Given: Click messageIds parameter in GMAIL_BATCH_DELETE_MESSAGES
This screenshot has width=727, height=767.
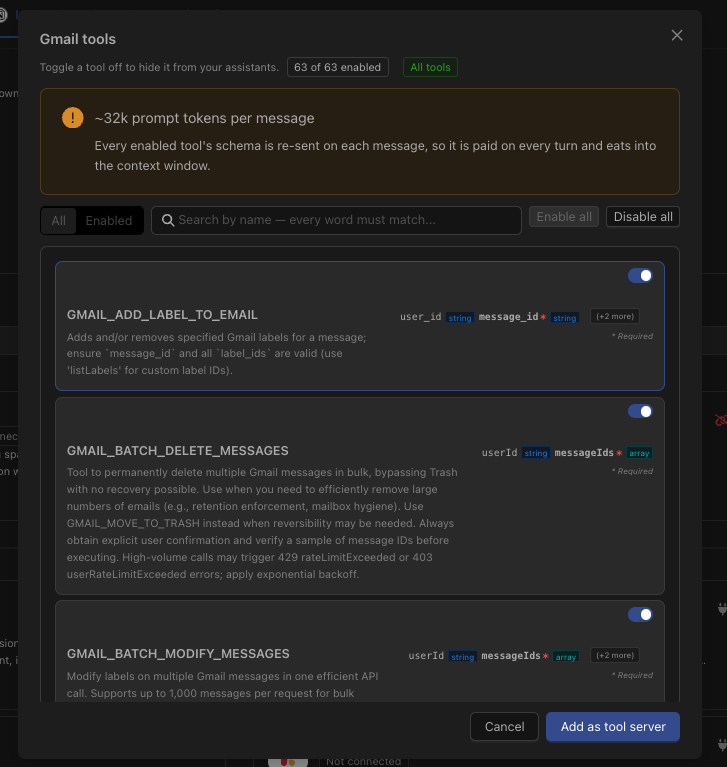Looking at the screenshot, I should coord(584,453).
